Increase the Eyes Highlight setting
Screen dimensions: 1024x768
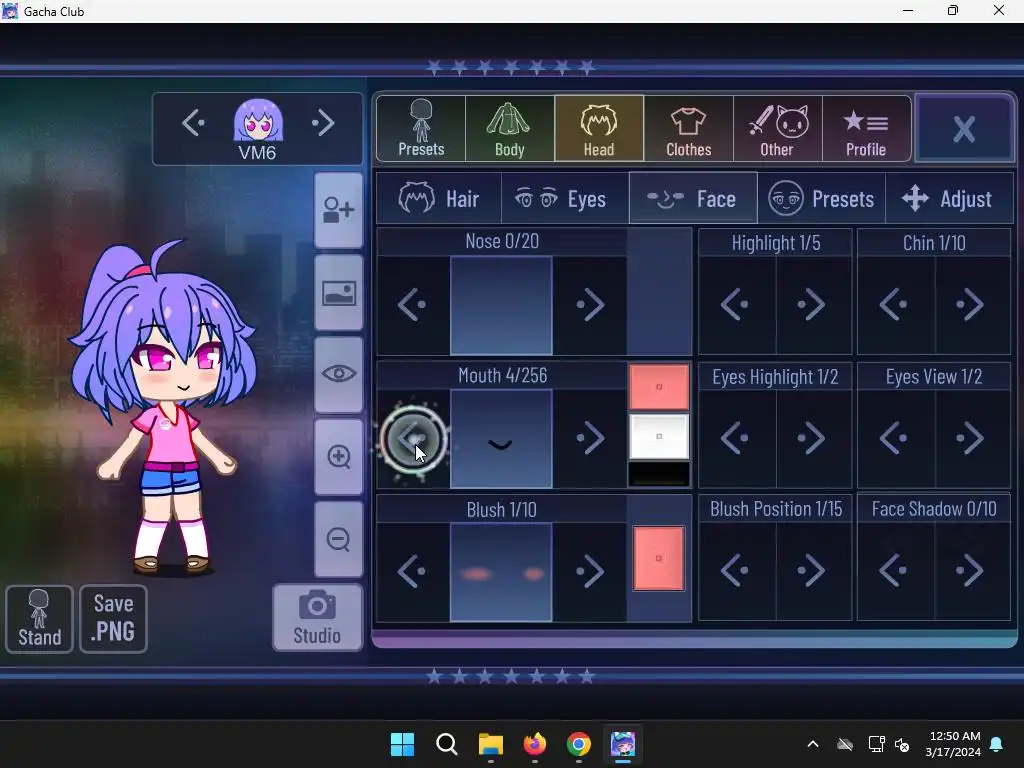tap(814, 439)
